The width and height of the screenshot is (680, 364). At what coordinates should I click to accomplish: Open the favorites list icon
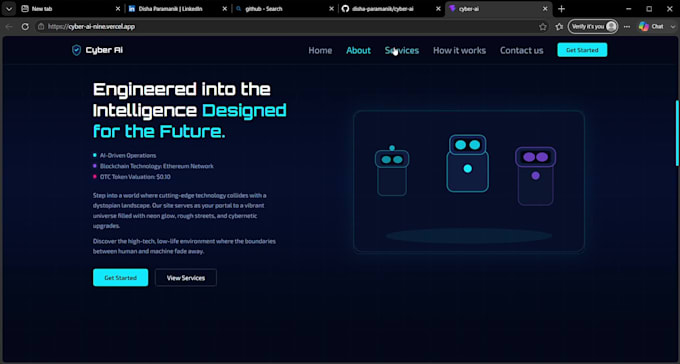(559, 26)
